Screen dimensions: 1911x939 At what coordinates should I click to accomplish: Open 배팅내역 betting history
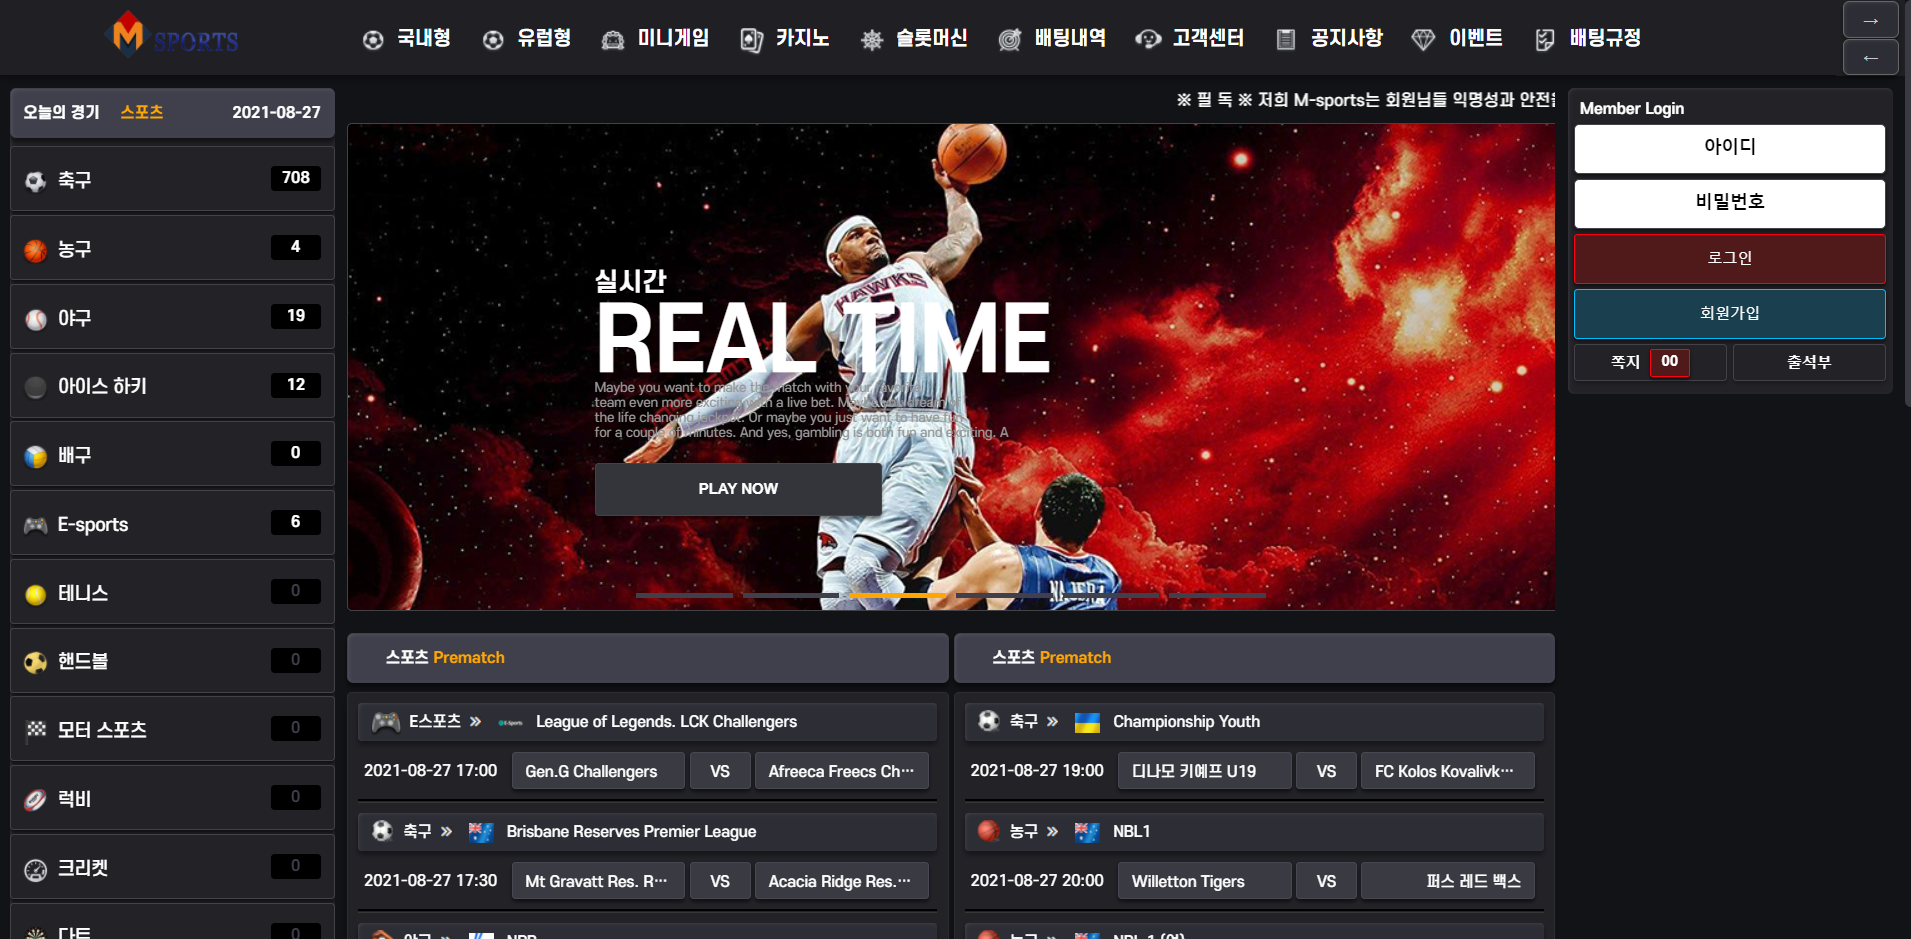(1052, 38)
